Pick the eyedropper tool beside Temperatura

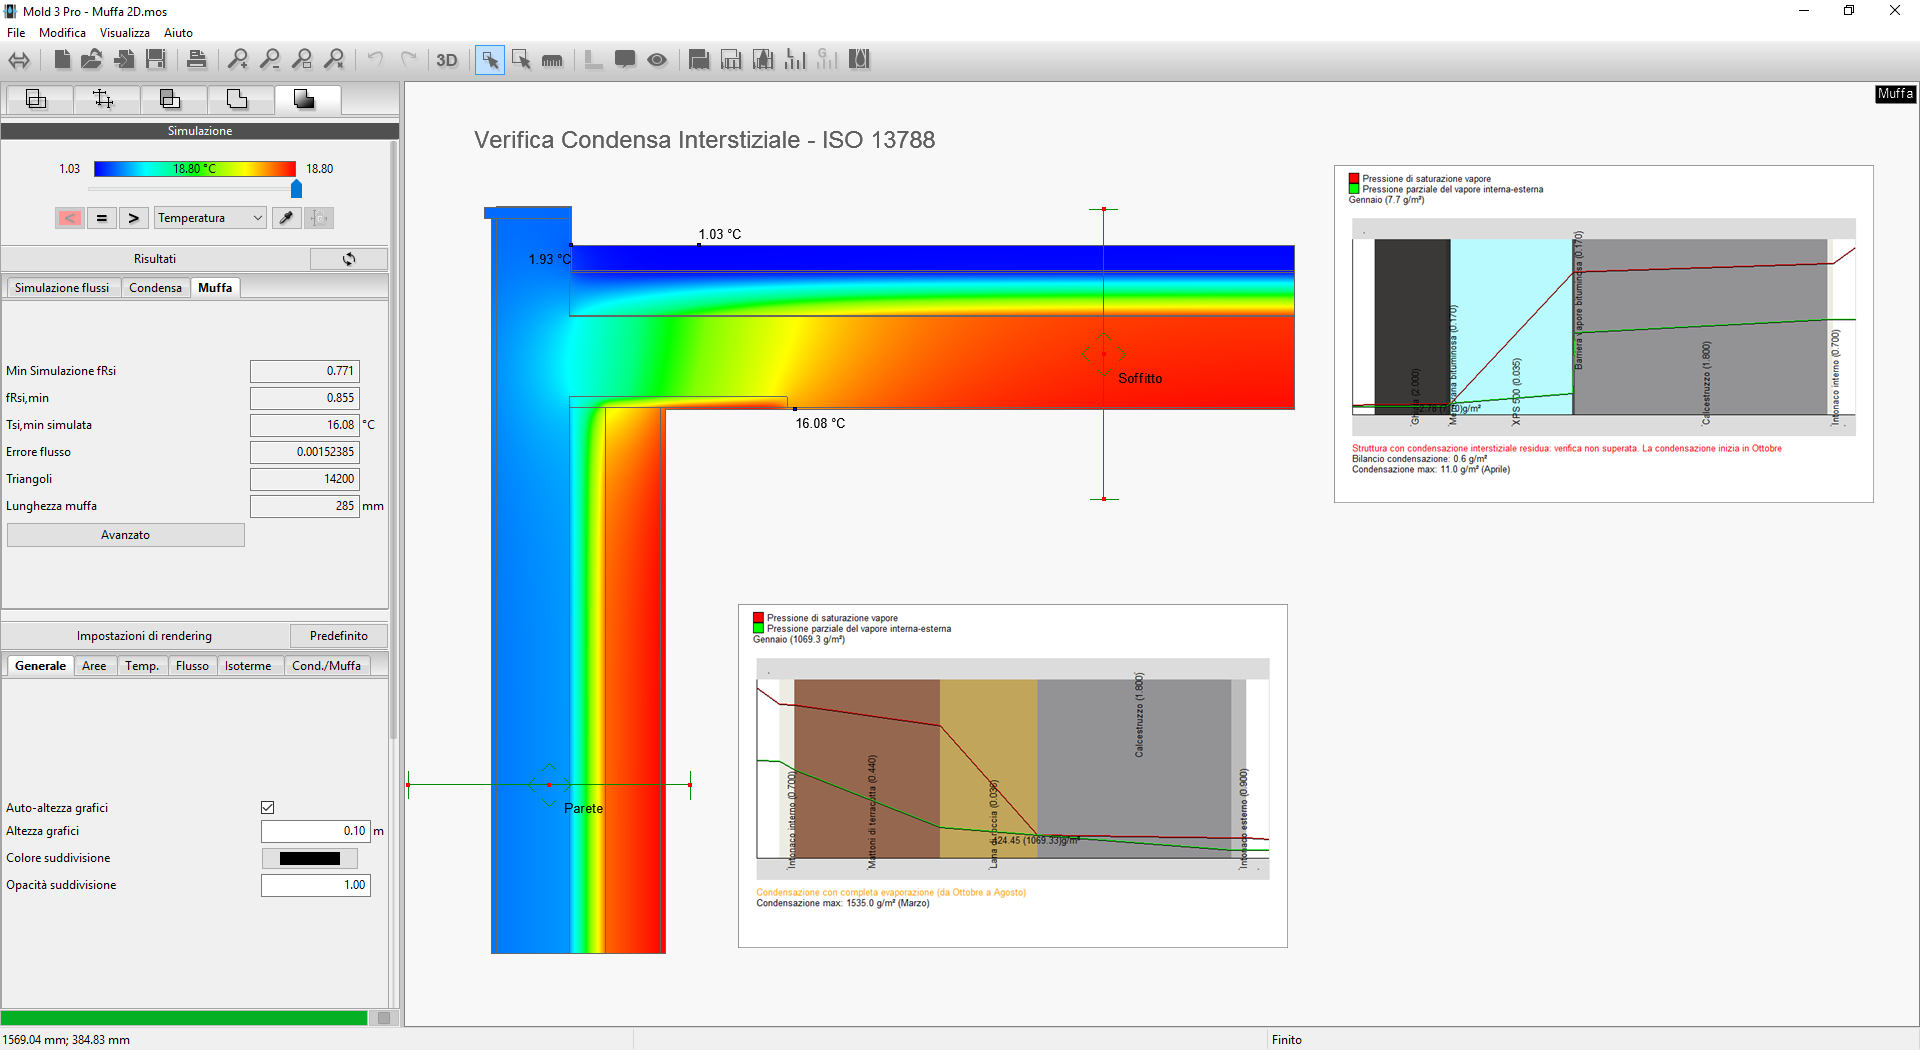tap(287, 218)
